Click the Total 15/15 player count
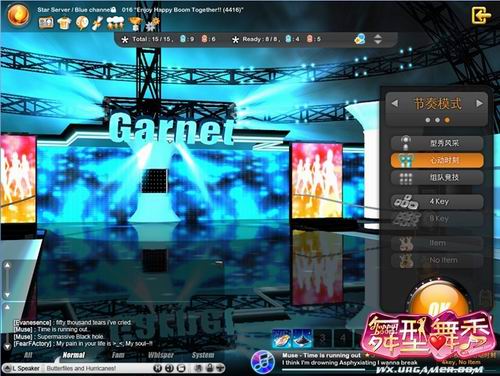Screen dimensions: 500x376 (x=152, y=39)
